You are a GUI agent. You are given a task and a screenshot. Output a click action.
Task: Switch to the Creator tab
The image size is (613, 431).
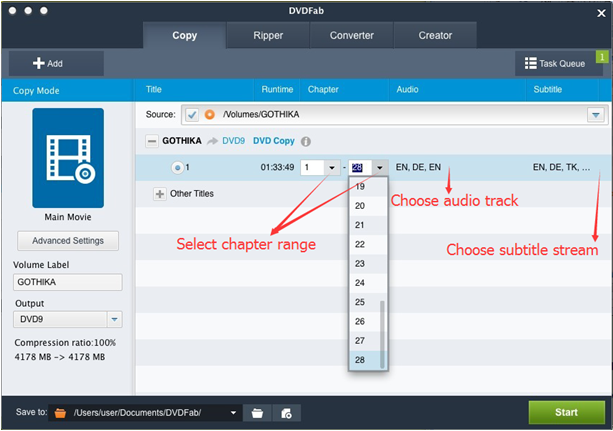point(435,36)
